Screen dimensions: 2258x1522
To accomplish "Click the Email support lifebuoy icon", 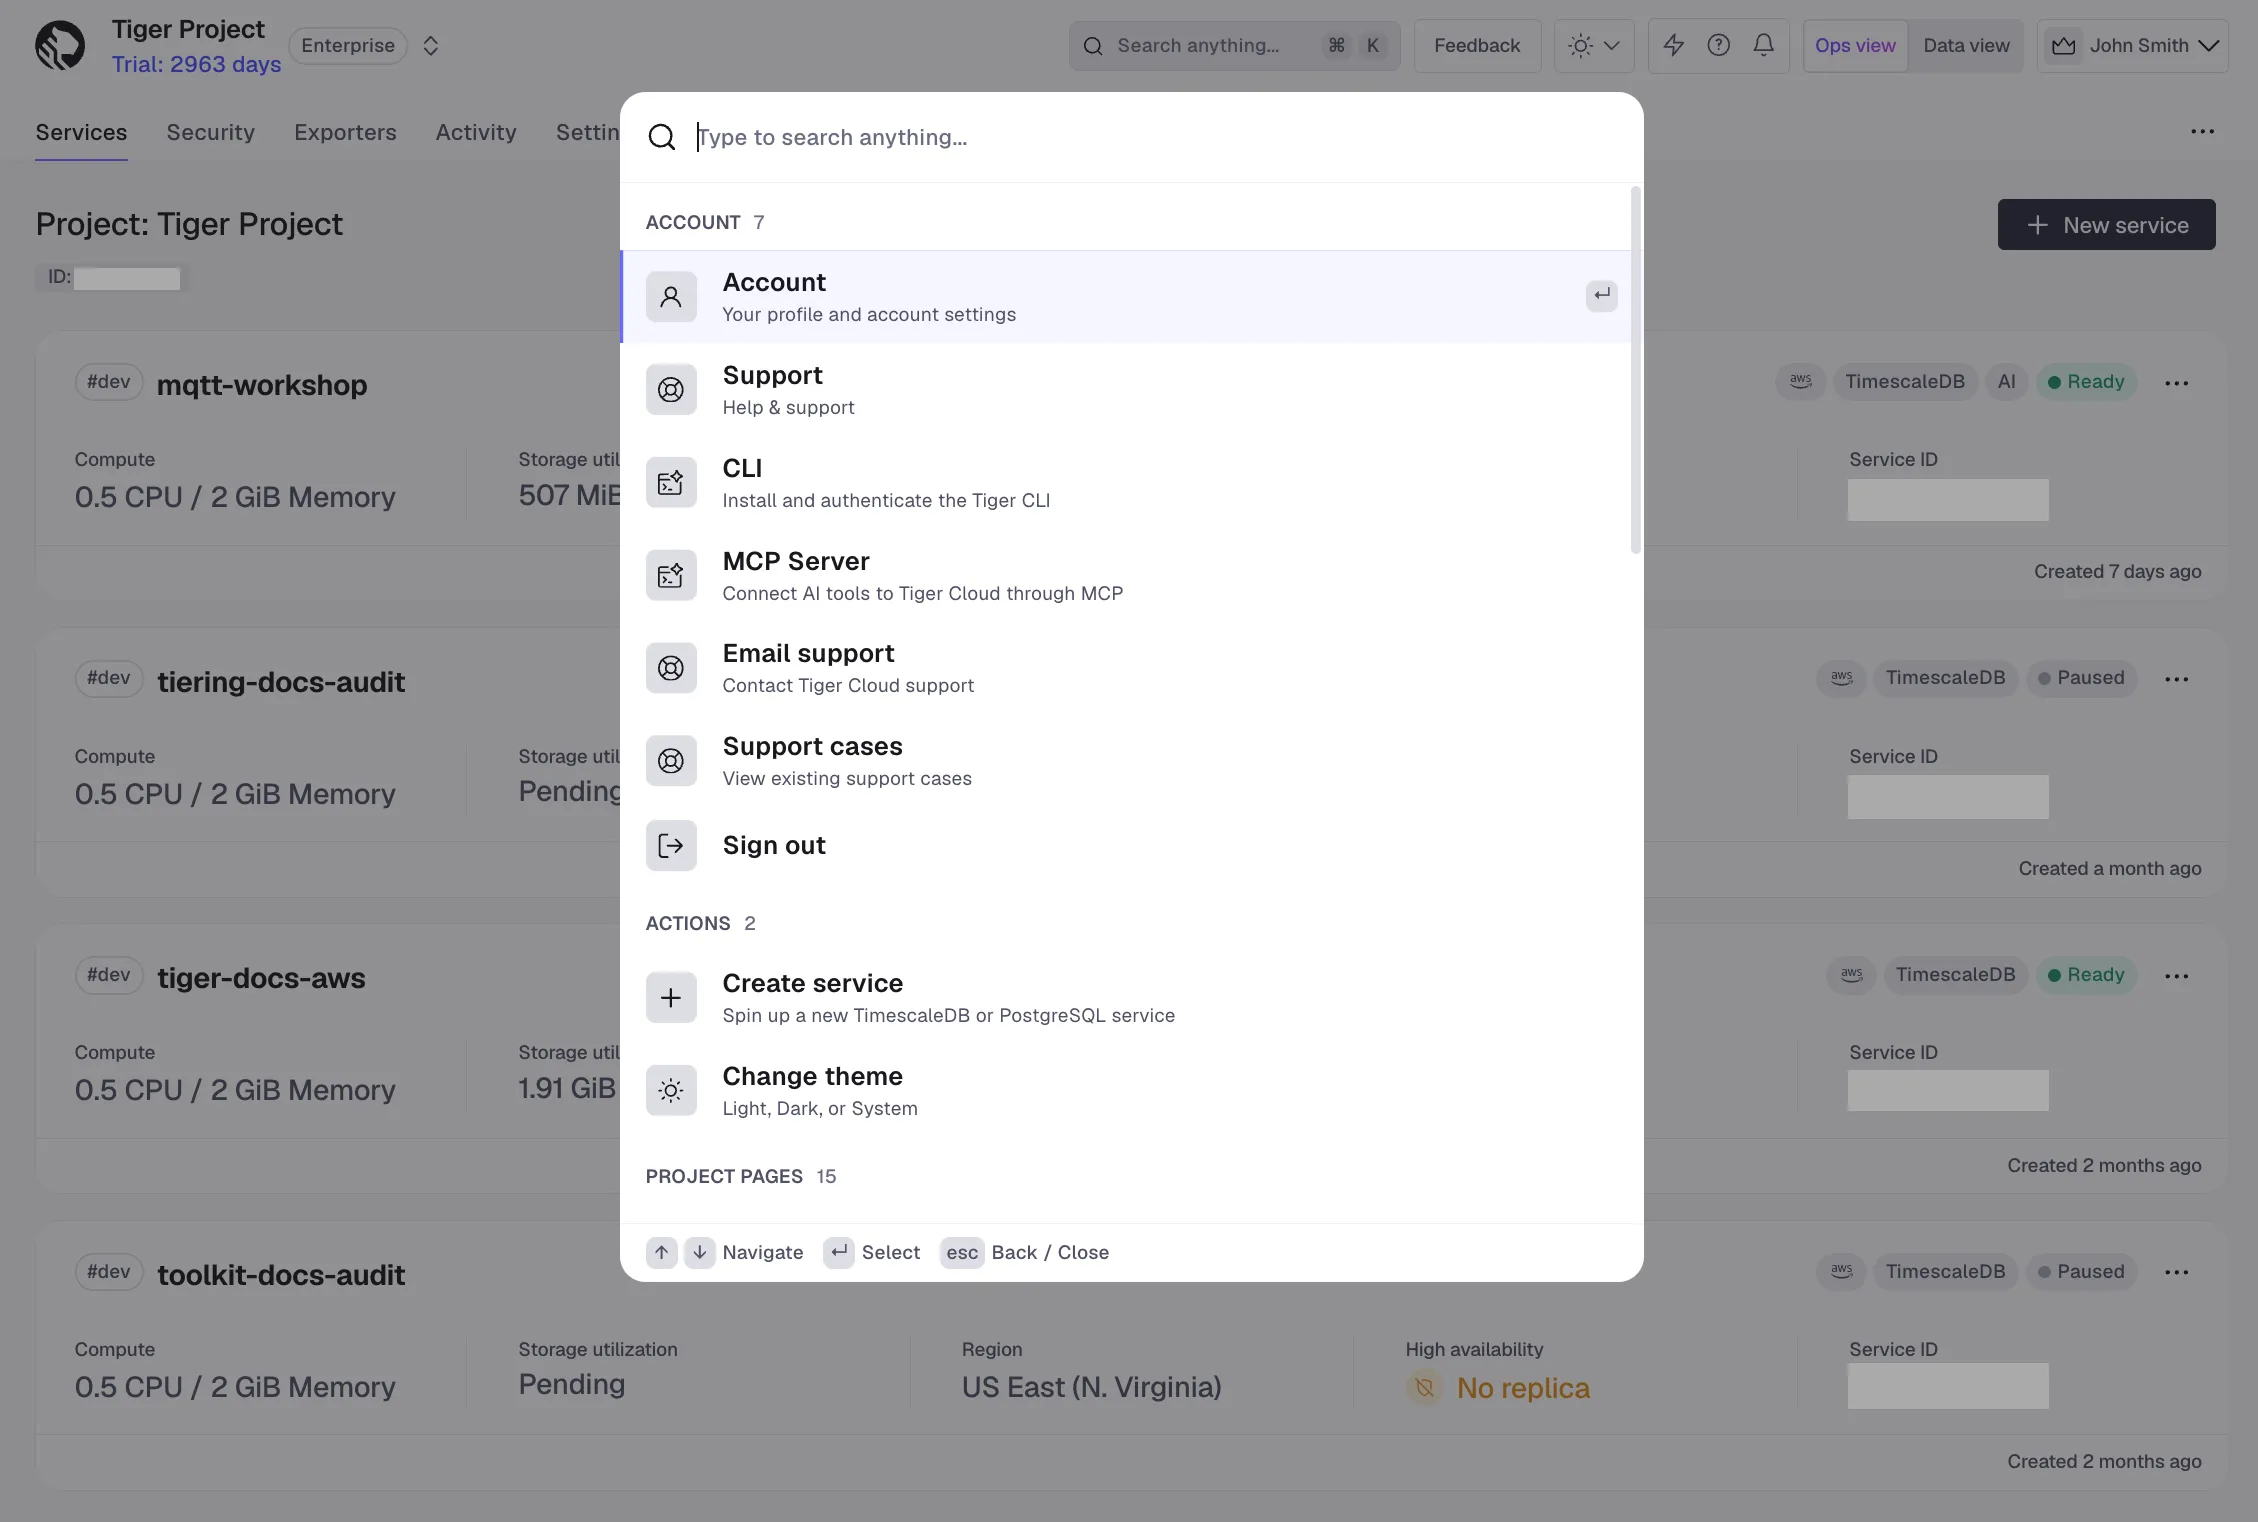I will point(671,668).
